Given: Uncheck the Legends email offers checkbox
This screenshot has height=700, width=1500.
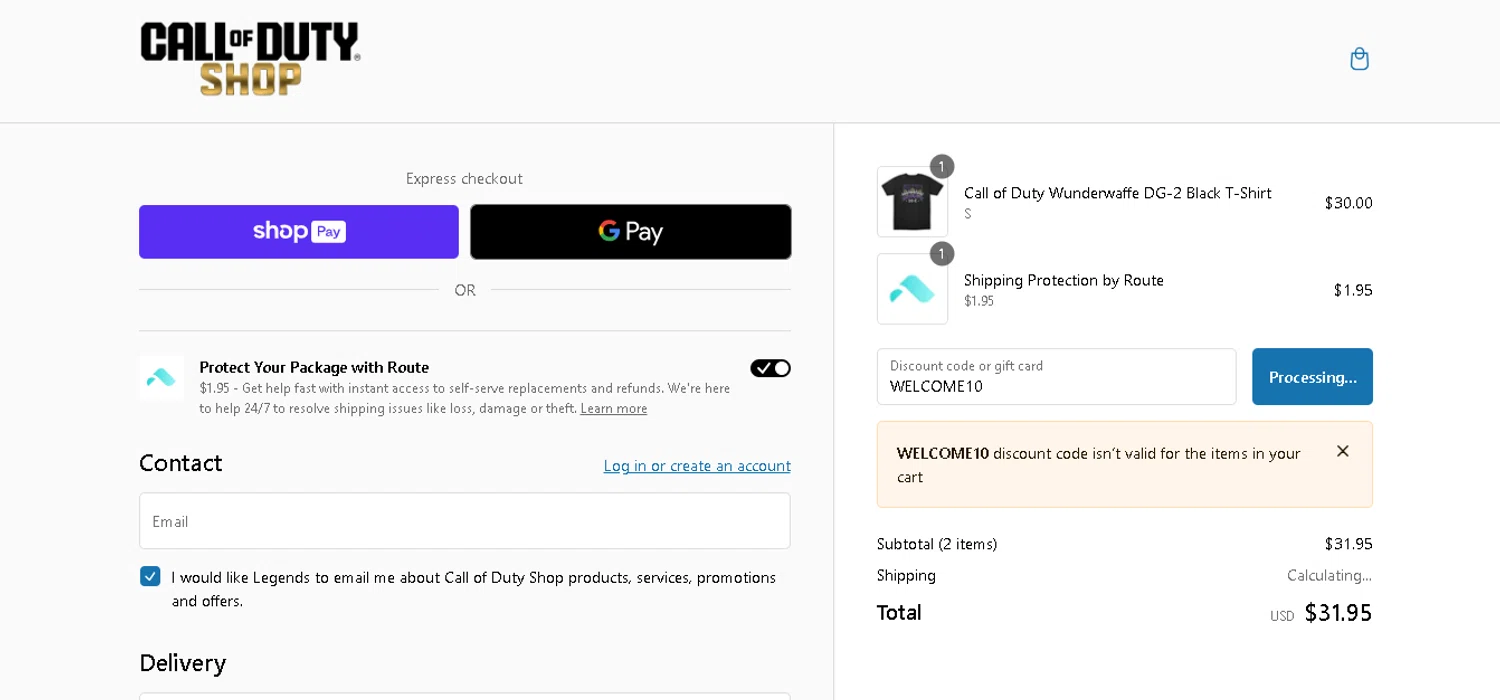Looking at the screenshot, I should pyautogui.click(x=150, y=576).
